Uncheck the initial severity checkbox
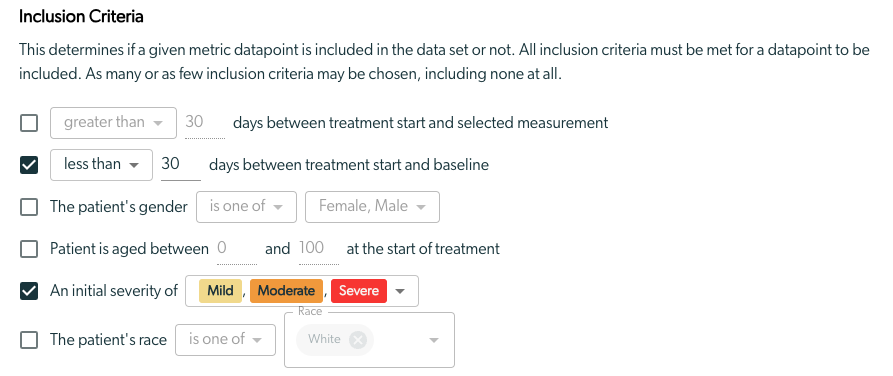The image size is (893, 376). 29,291
